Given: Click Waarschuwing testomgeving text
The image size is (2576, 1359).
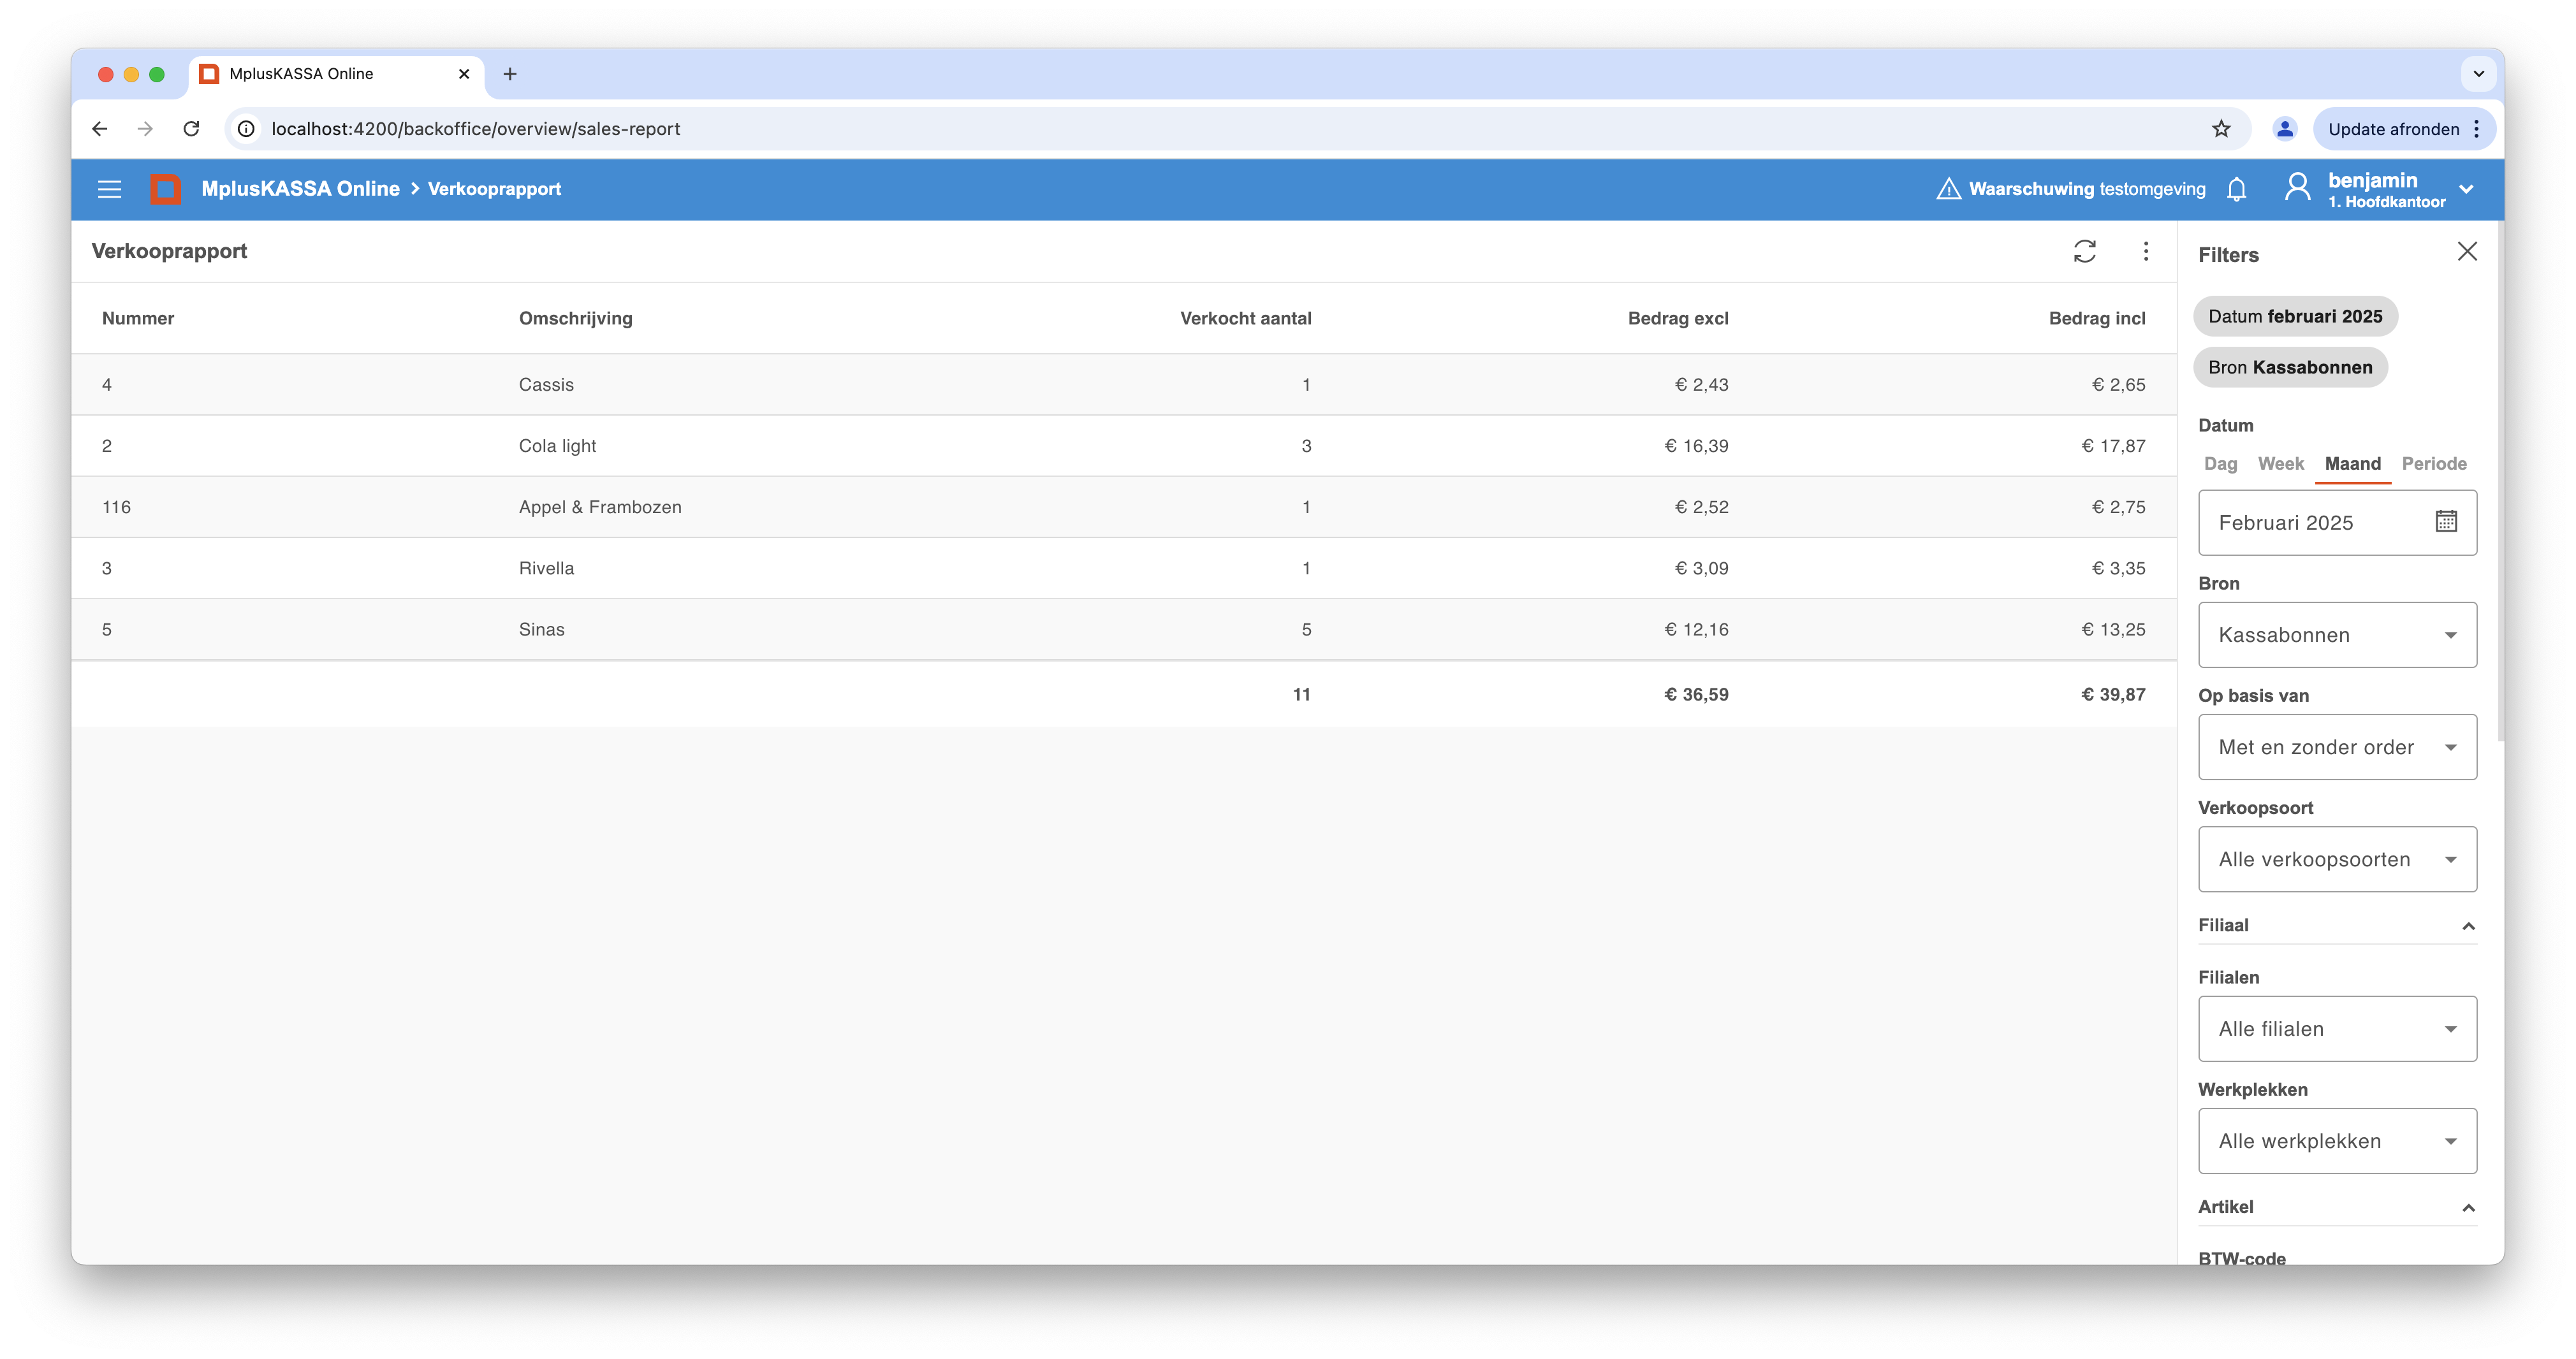Looking at the screenshot, I should [x=2086, y=189].
